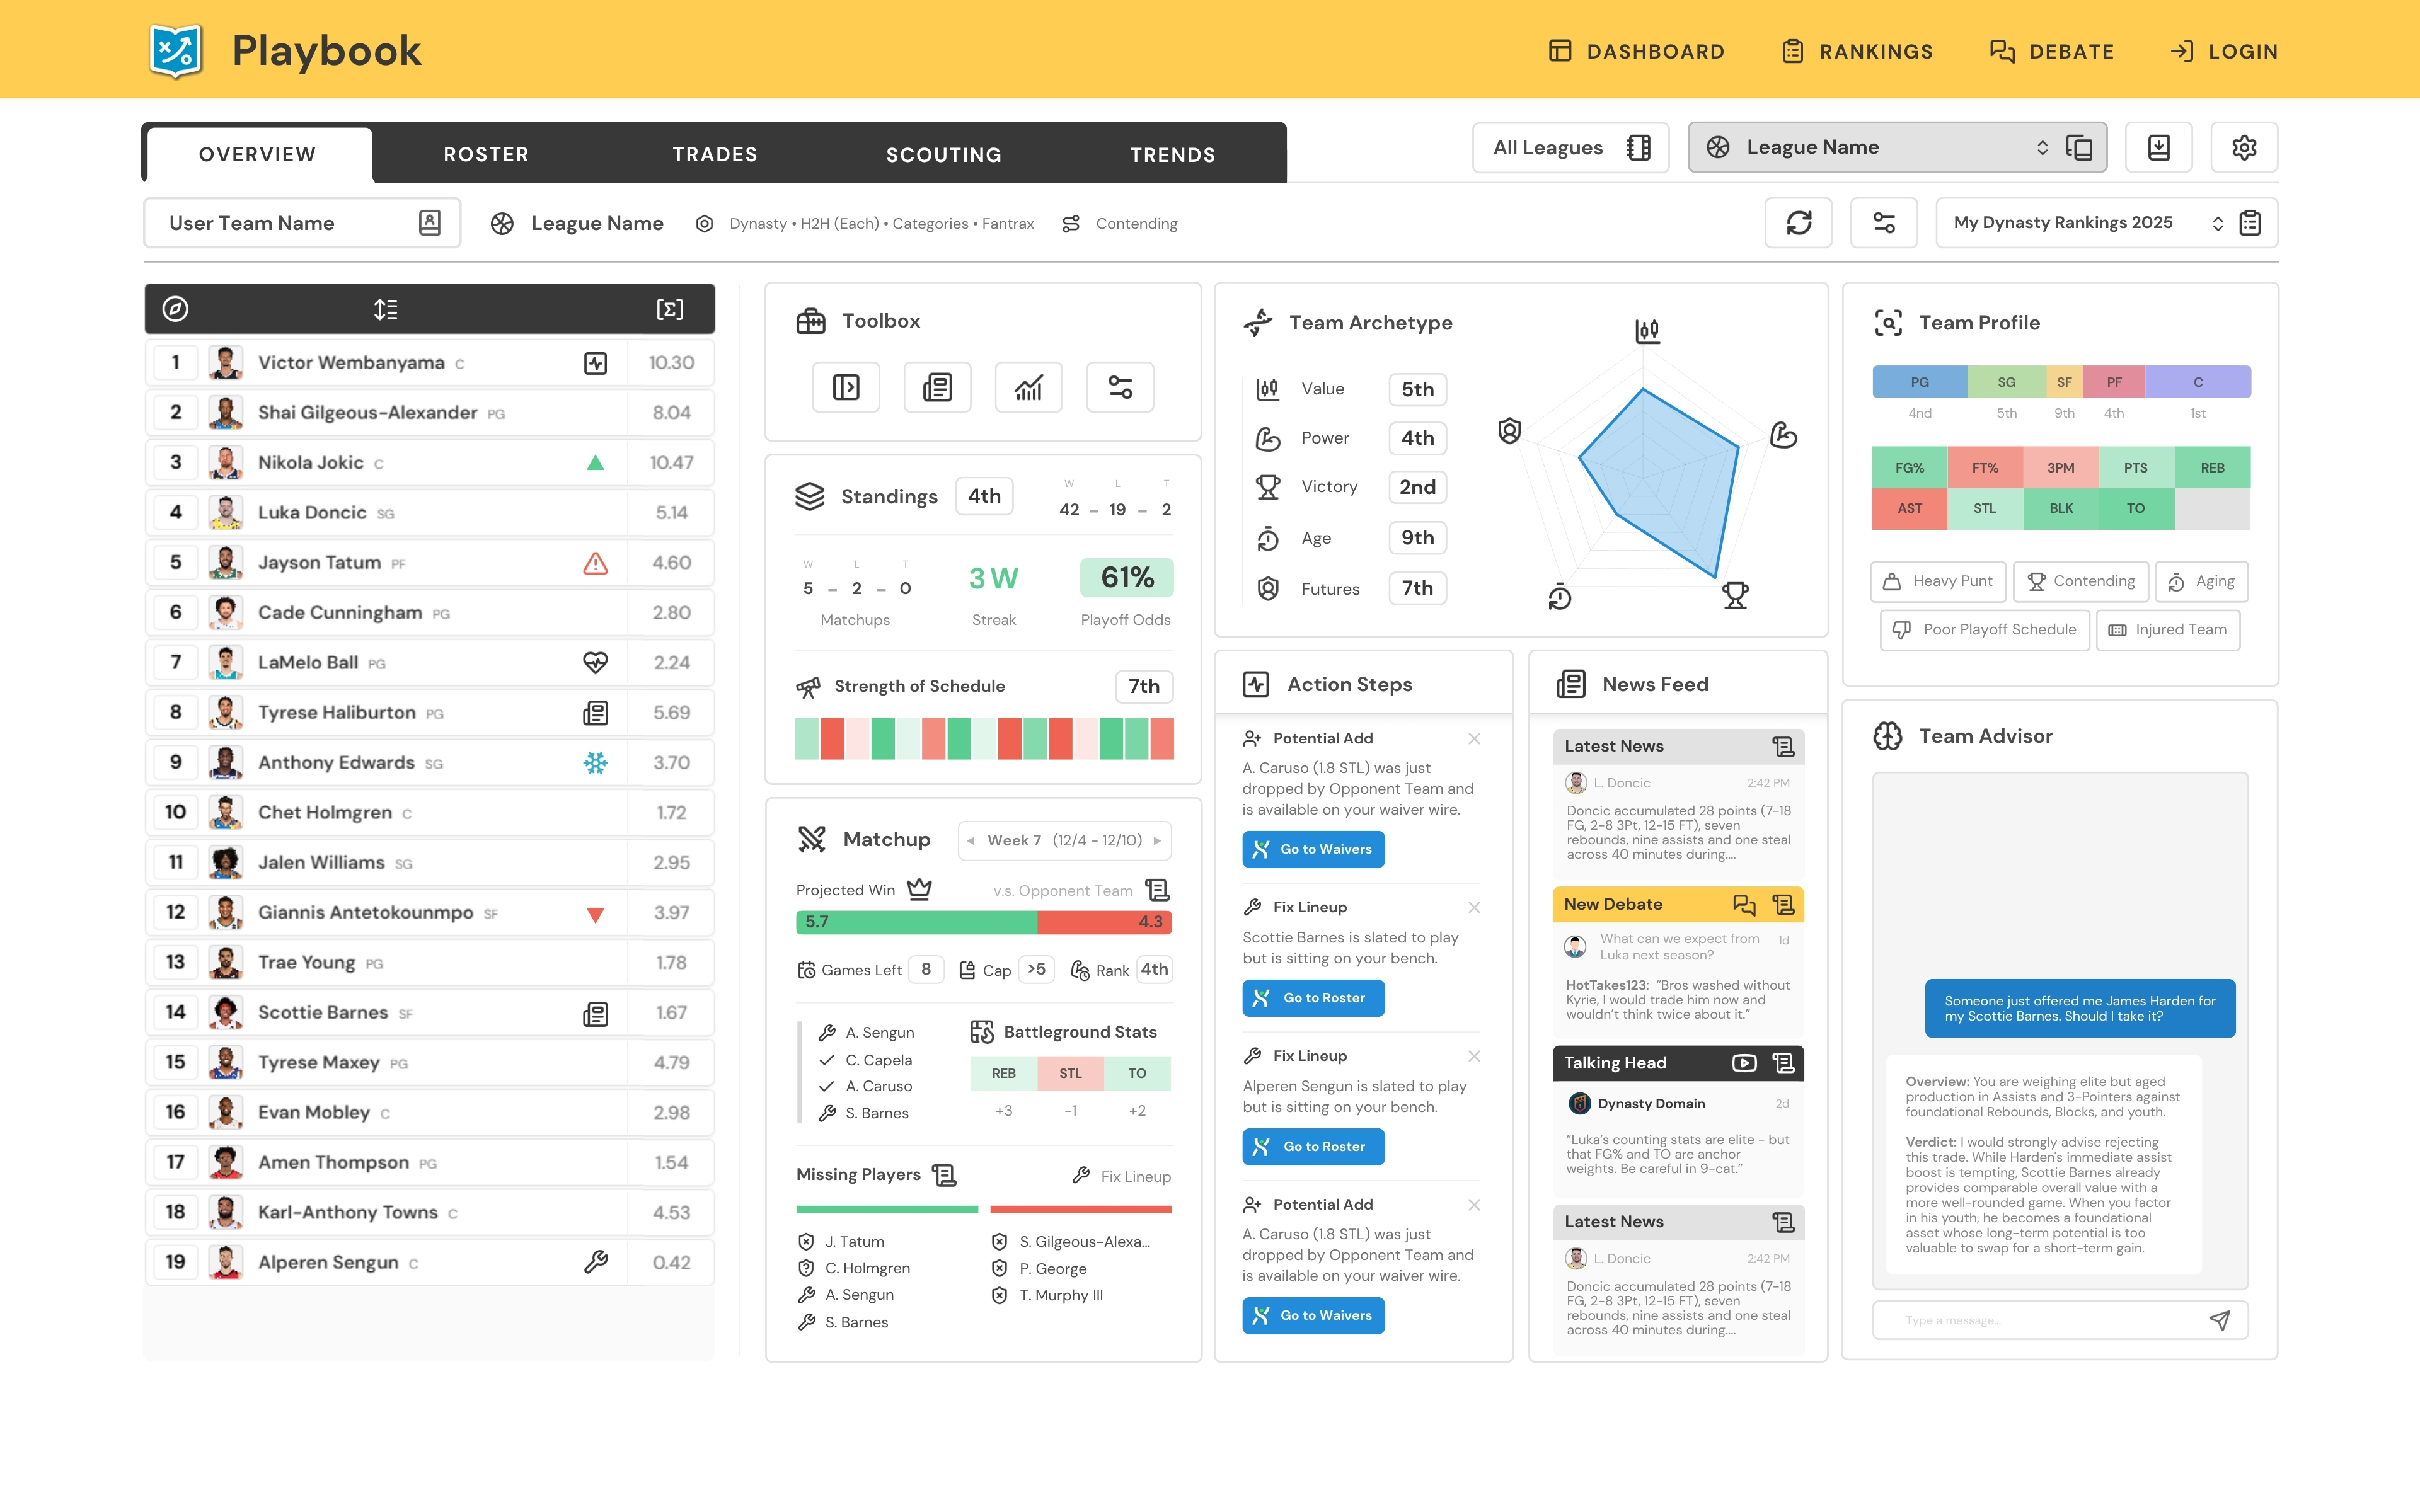Toggle the Aging tag in Team Profile
This screenshot has width=2420, height=1512.
click(x=2202, y=581)
